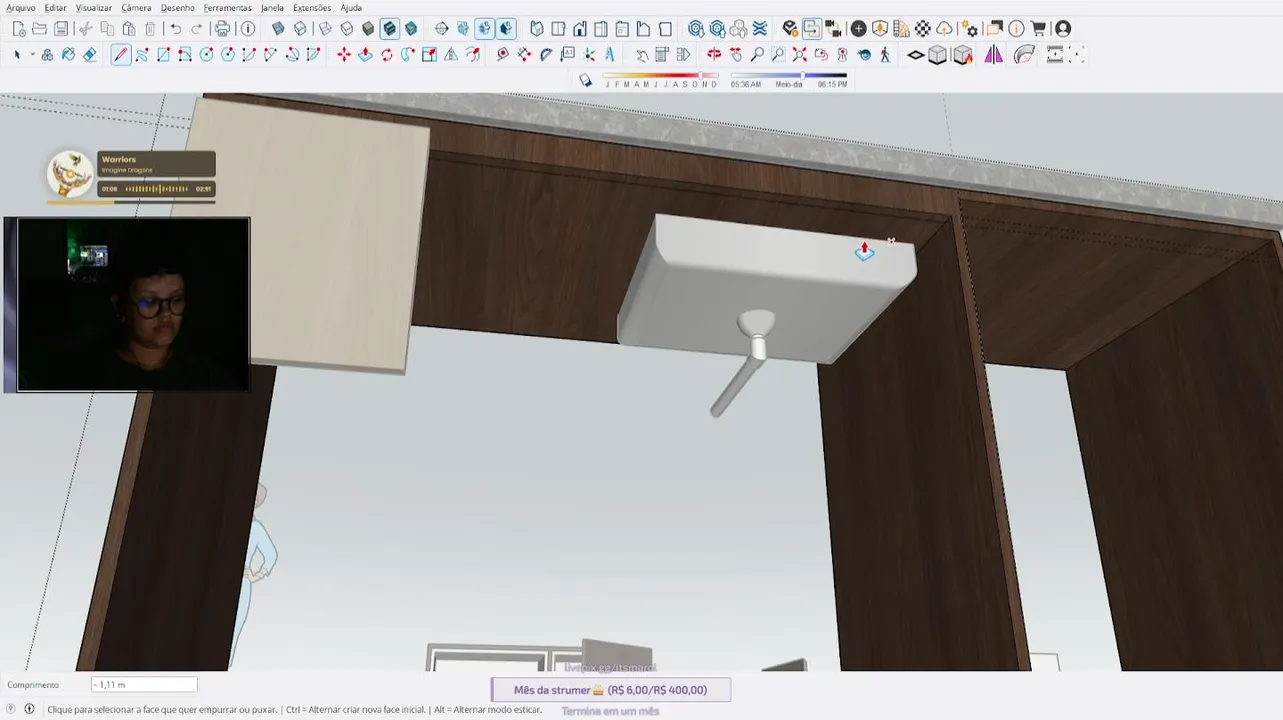Screen dimensions: 1283x720
Task: Switch to Iso standard view
Action: 537,29
